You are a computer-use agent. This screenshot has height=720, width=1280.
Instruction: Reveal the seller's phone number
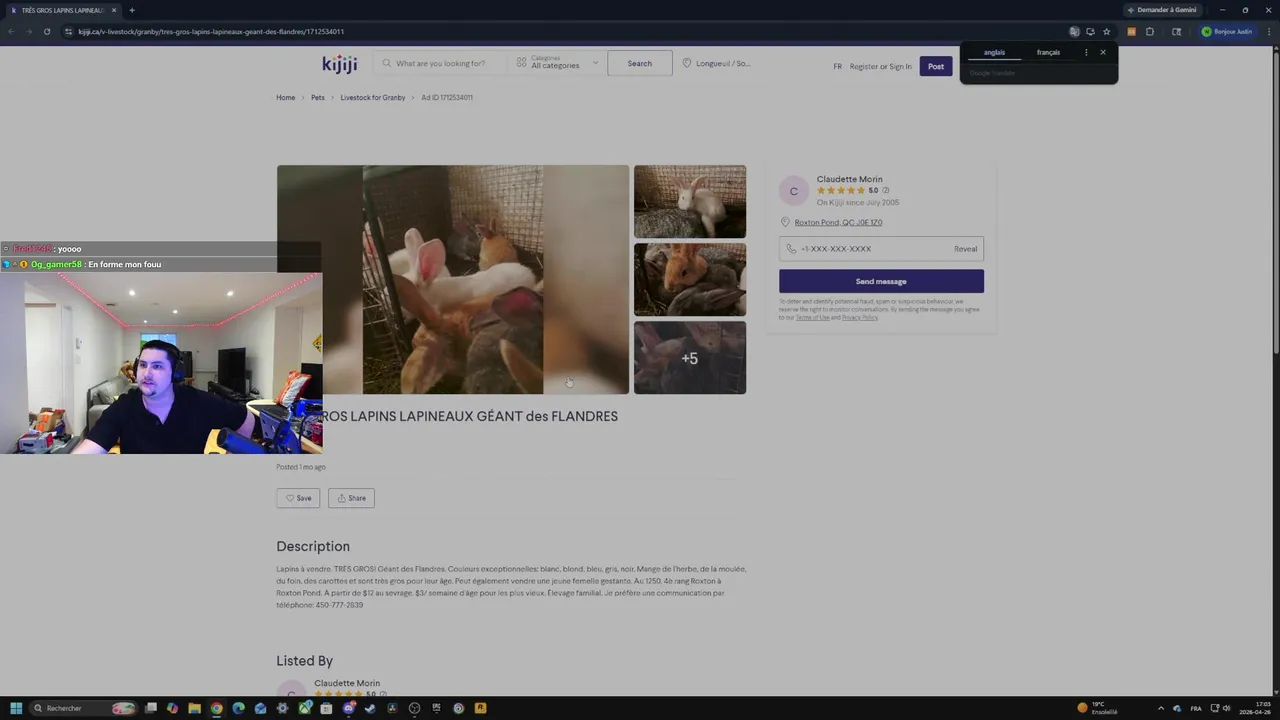(x=965, y=249)
